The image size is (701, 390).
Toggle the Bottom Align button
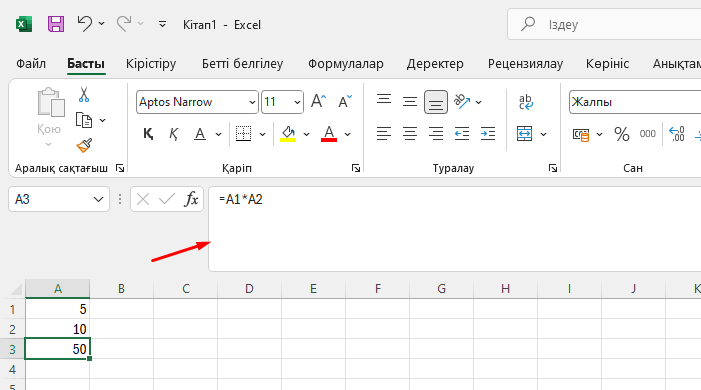(435, 102)
